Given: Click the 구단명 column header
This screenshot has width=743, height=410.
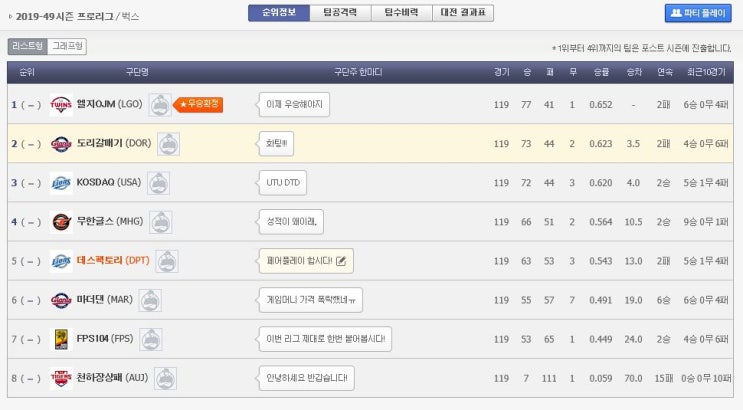Looking at the screenshot, I should [137, 72].
